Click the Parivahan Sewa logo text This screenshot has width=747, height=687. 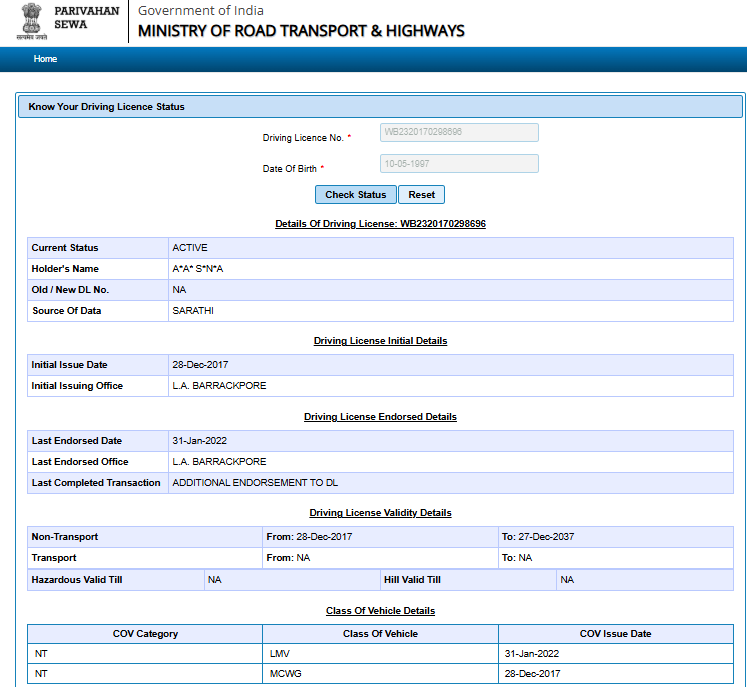coord(86,17)
